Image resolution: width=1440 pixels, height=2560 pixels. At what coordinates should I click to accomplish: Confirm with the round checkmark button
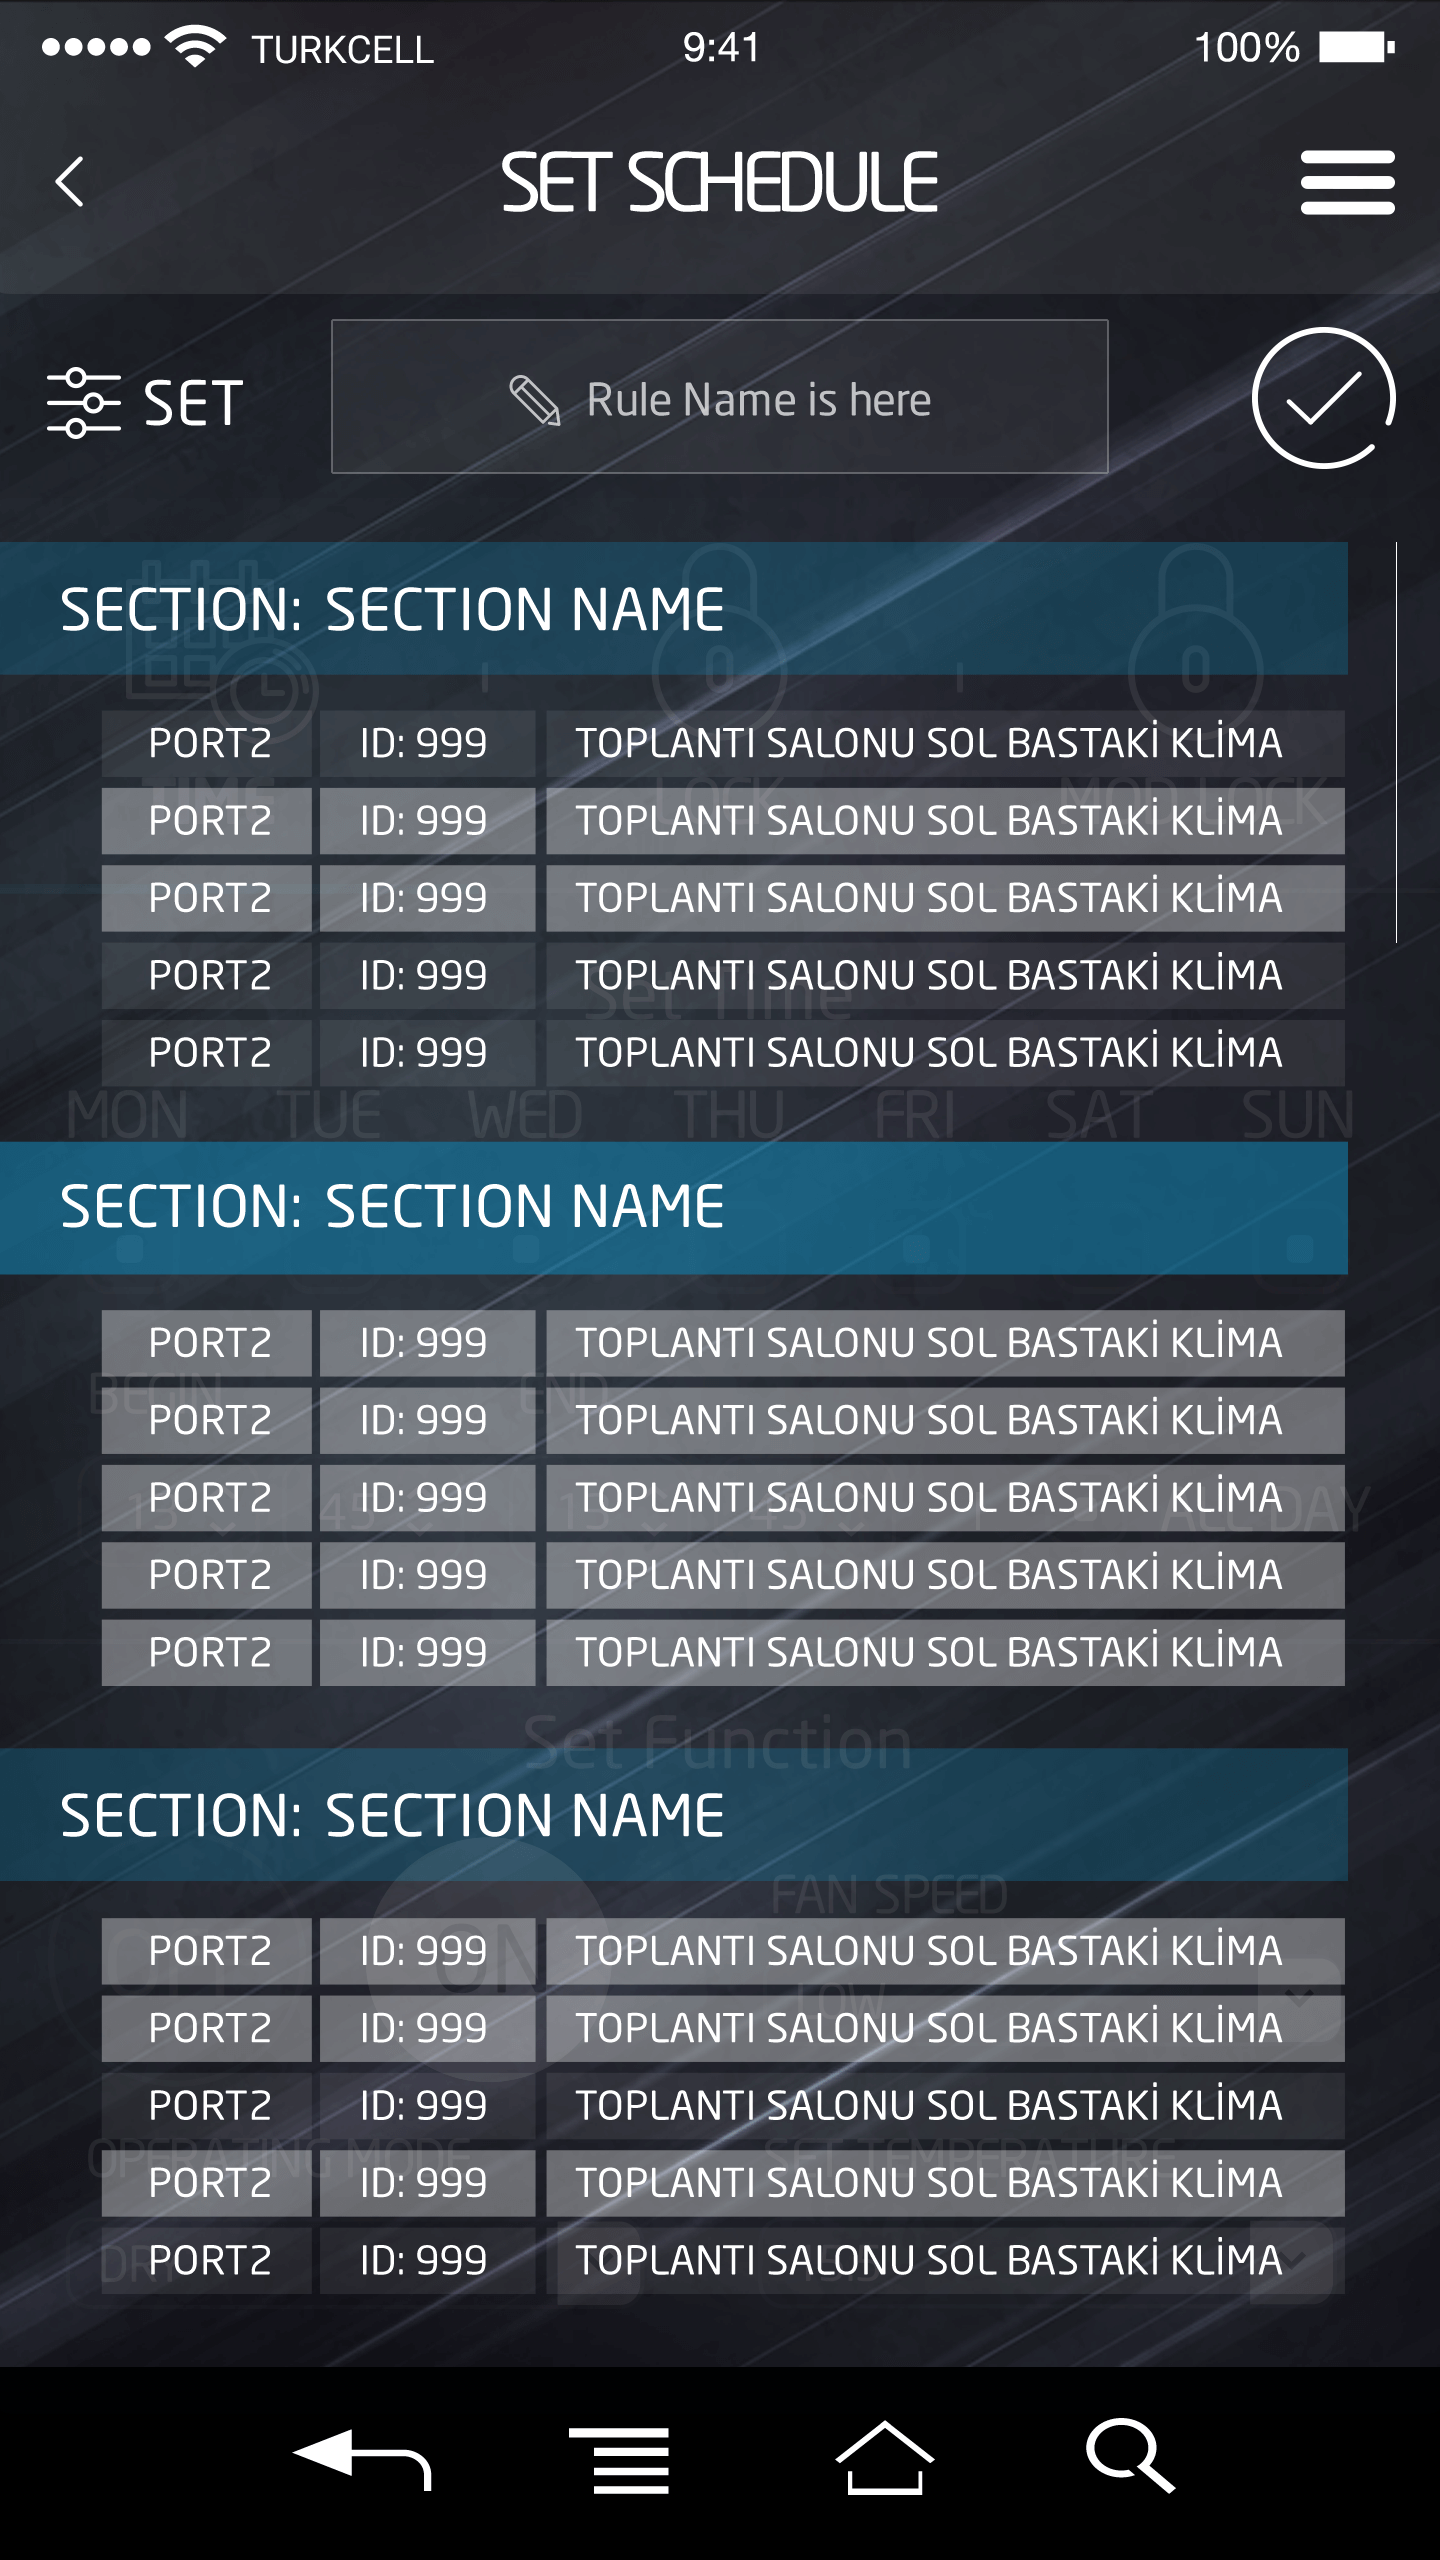click(1323, 398)
